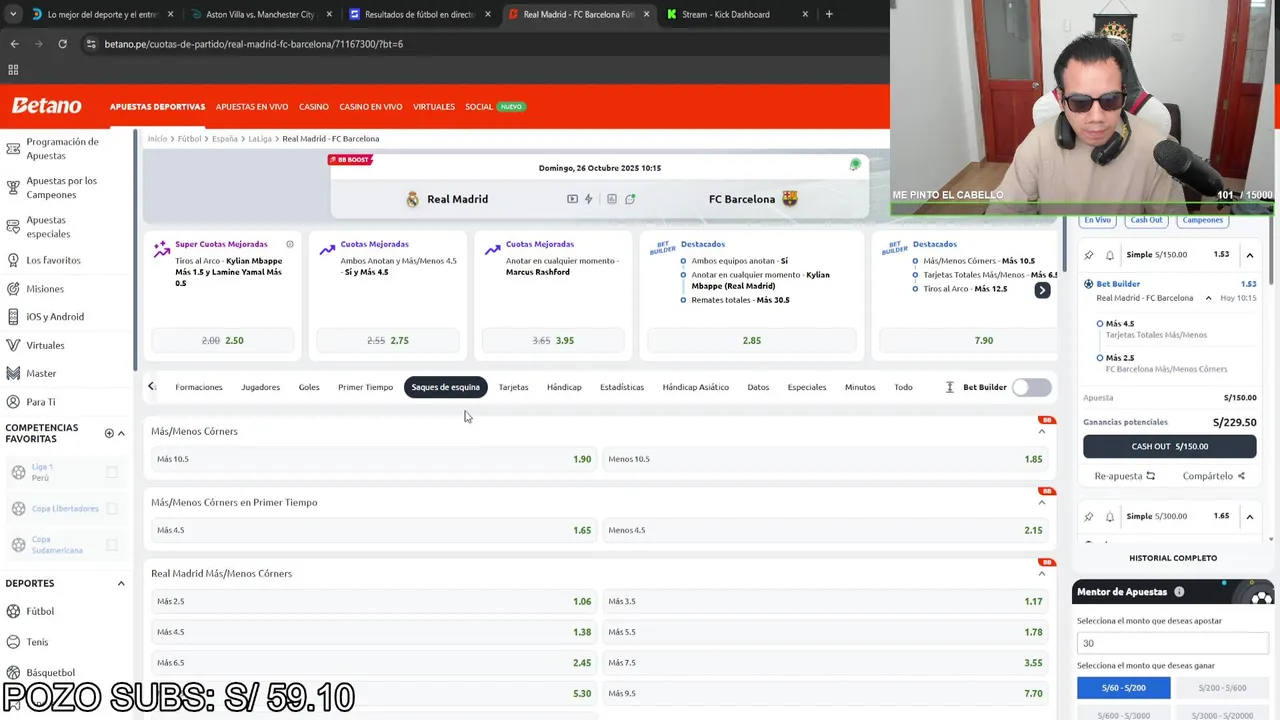The width and height of the screenshot is (1280, 720).
Task: Switch to the Primer Tiempo tab
Action: point(365,387)
